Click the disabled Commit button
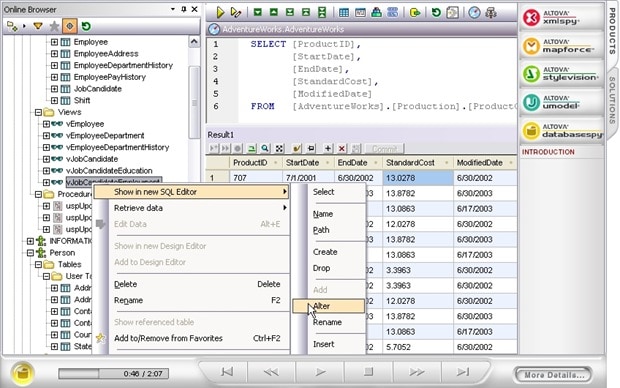Screen dimensions: 620x388 (x=384, y=149)
